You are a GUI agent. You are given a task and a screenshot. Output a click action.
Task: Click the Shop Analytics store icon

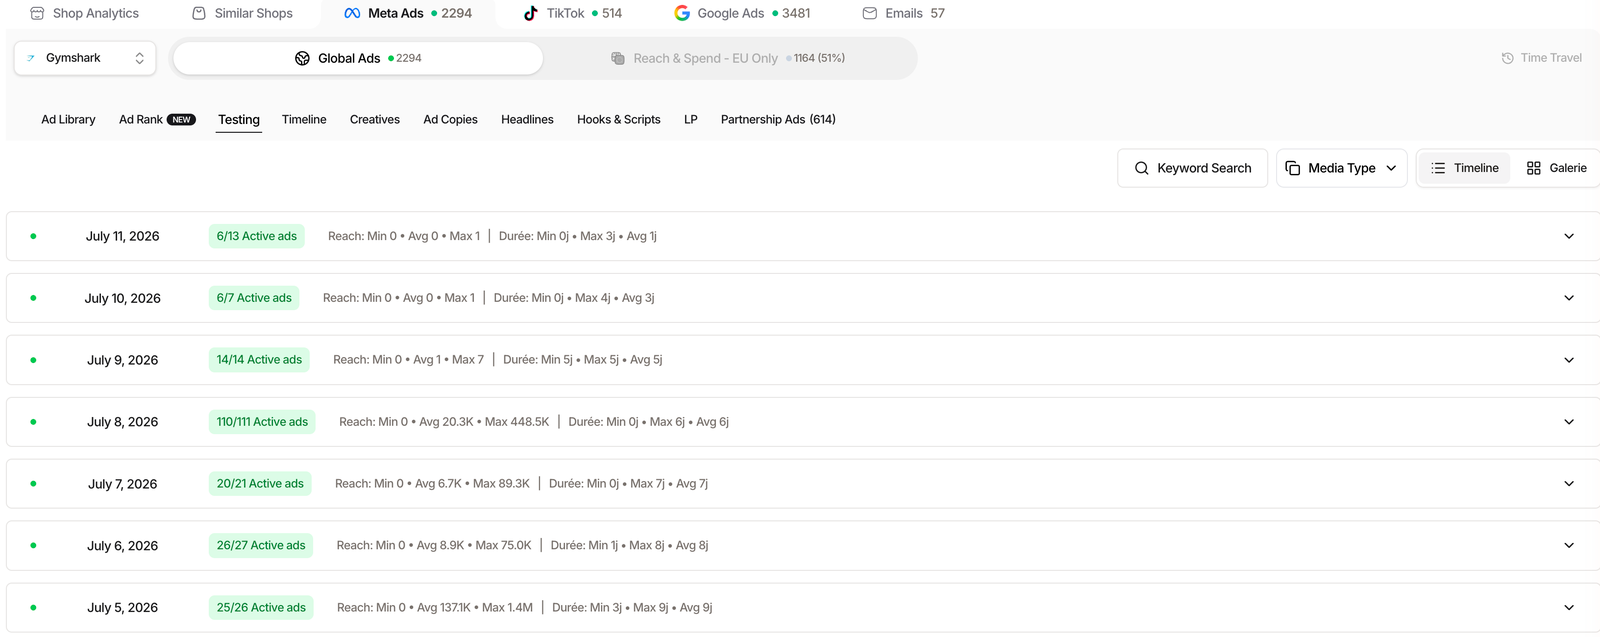[37, 13]
